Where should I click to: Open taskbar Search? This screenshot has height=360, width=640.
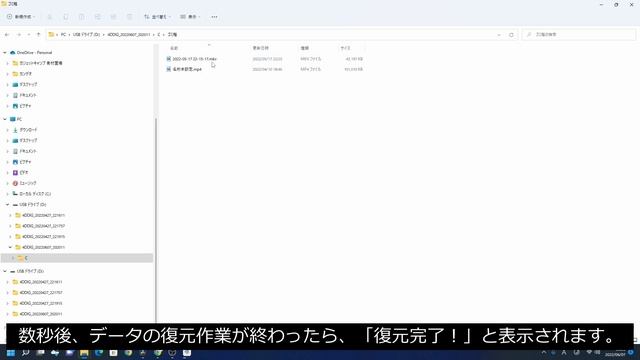coord(25,353)
